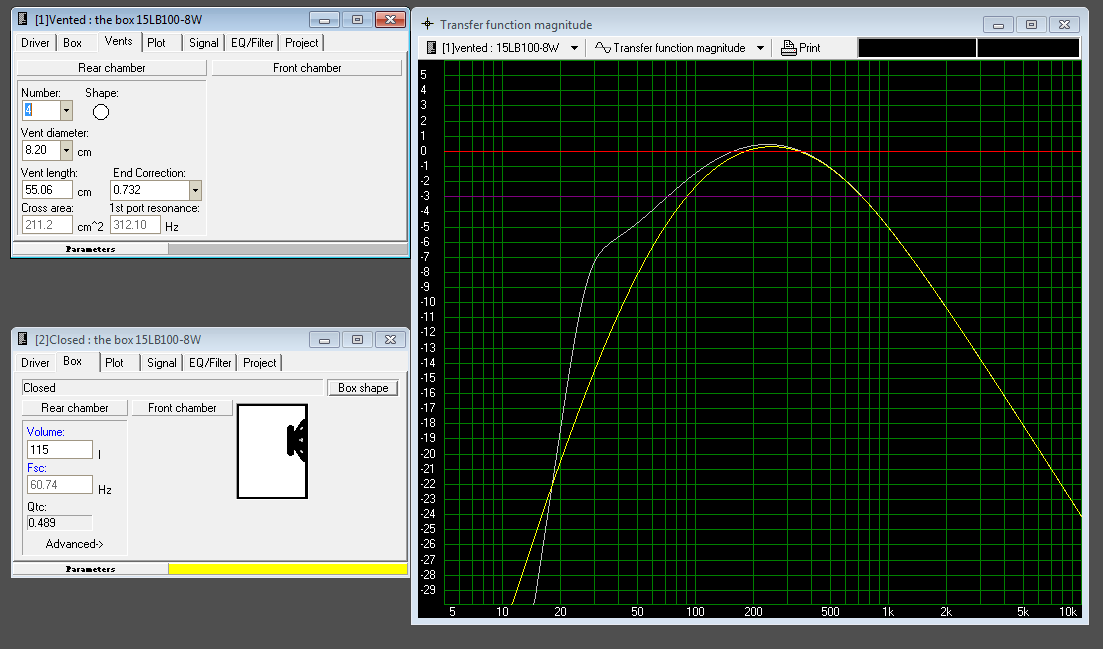Open the Vent diameter dropdown arrow
Viewport: 1103px width, 649px height.
[x=66, y=150]
